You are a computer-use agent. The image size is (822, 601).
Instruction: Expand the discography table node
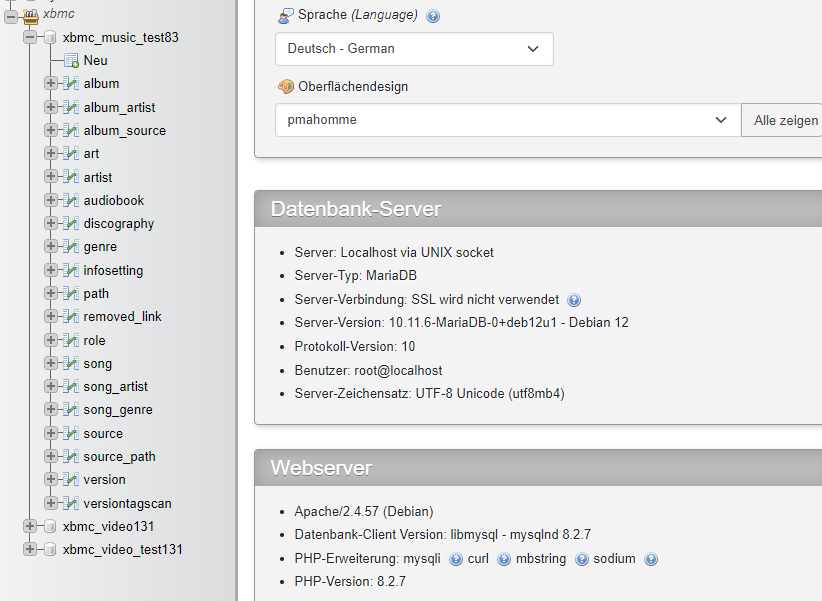pos(51,223)
